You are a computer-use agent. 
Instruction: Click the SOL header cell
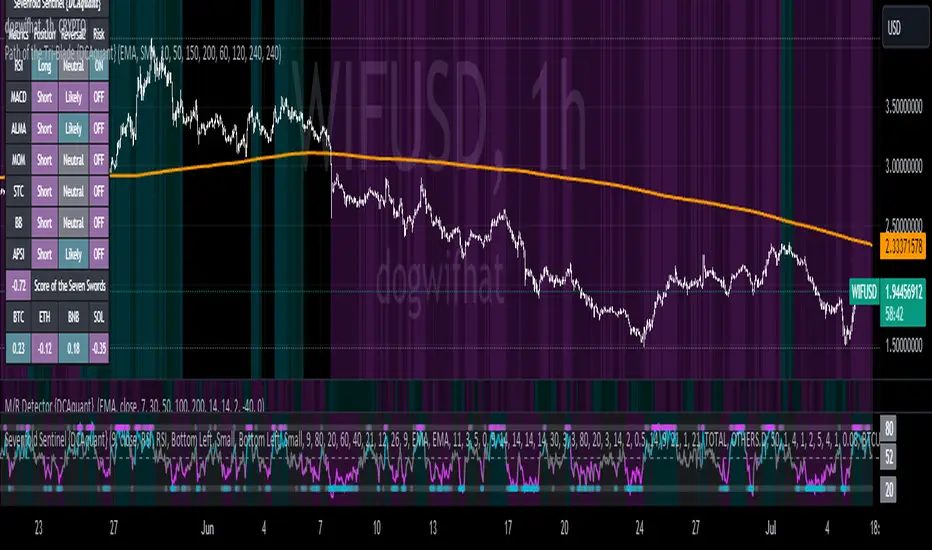(99, 317)
